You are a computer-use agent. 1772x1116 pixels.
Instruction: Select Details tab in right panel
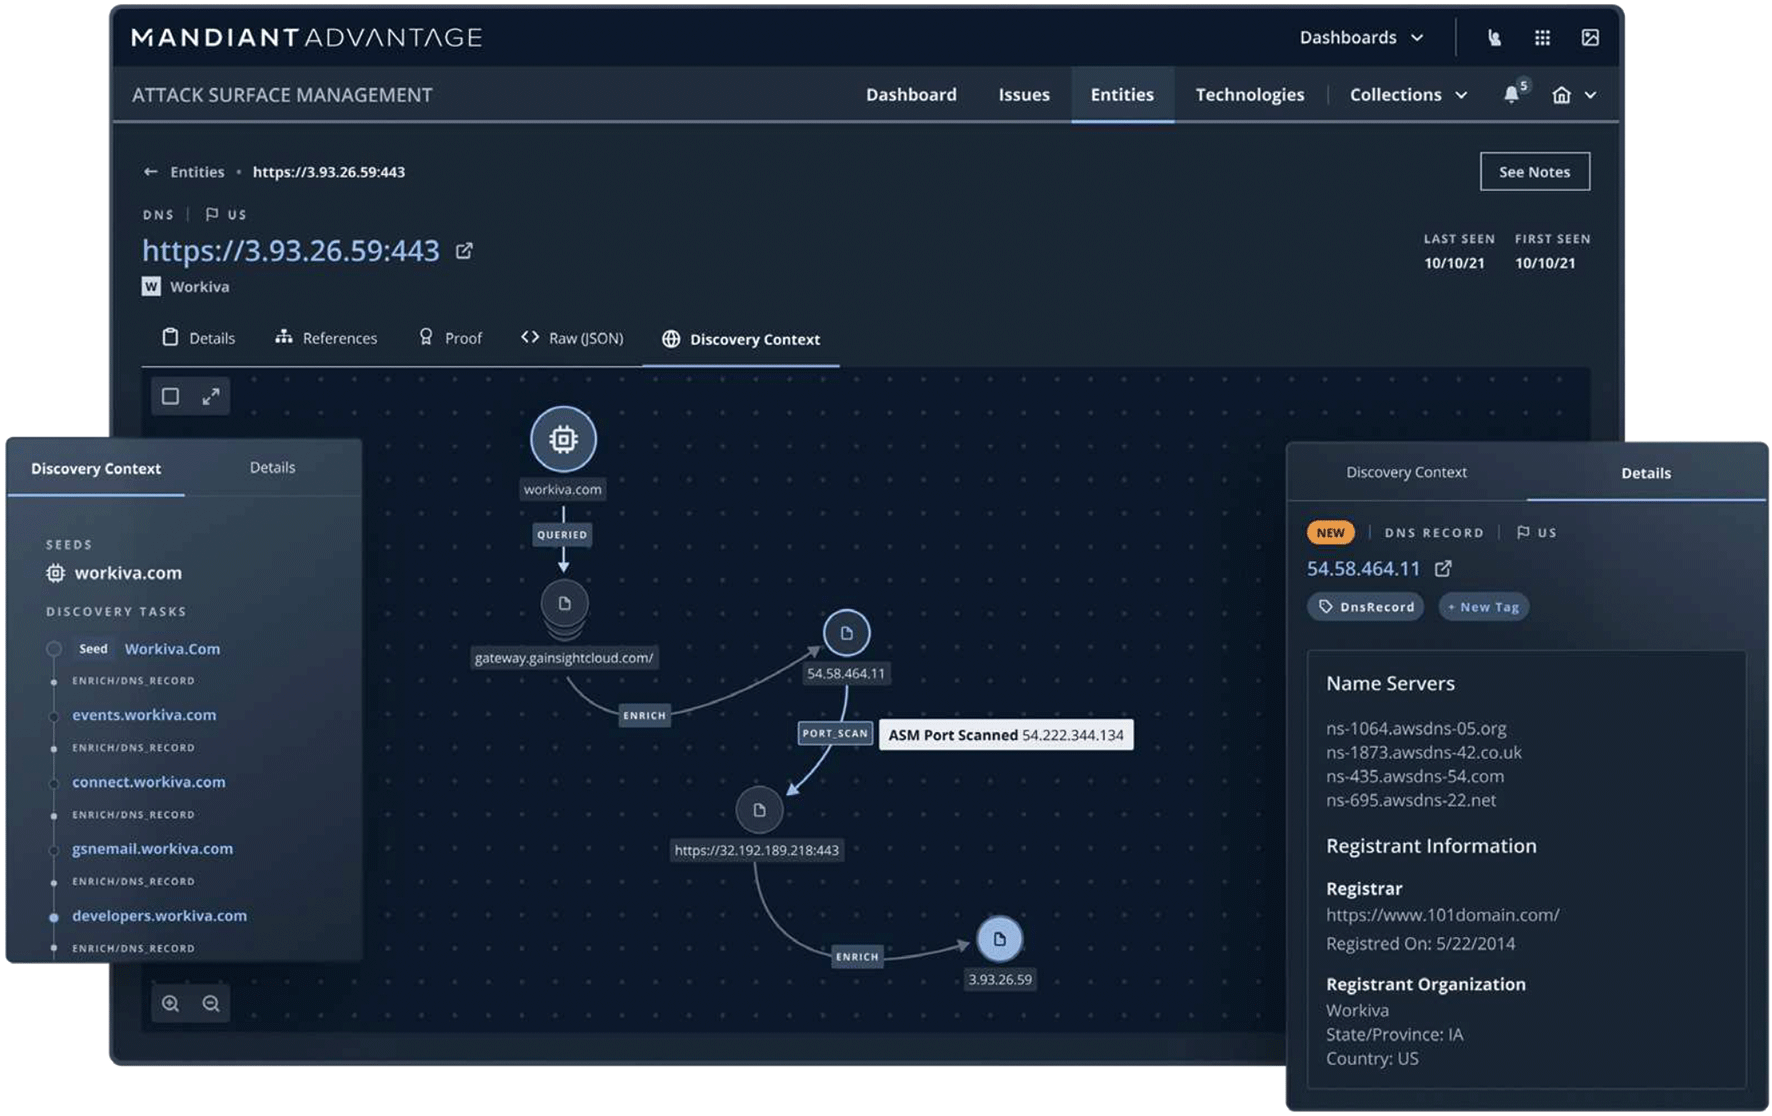[1646, 473]
